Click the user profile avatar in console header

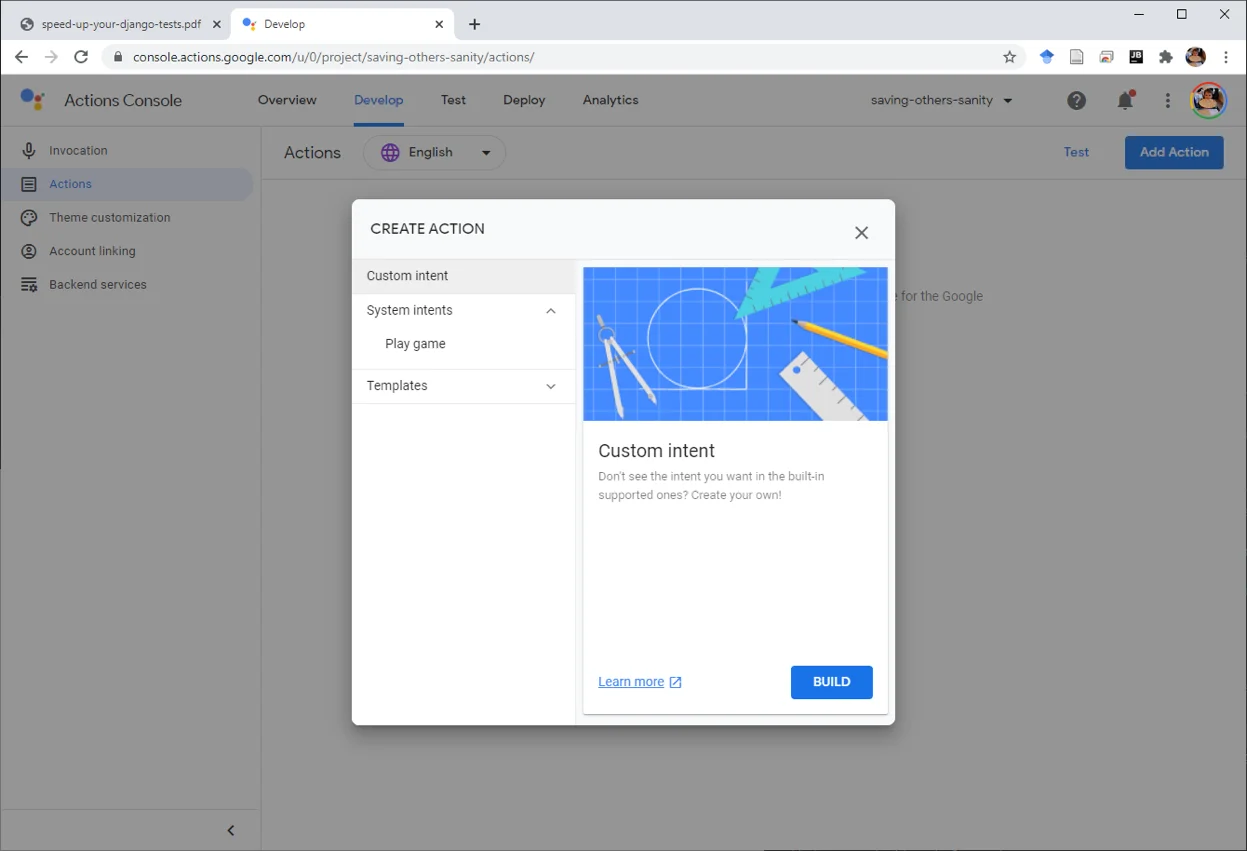1208,100
